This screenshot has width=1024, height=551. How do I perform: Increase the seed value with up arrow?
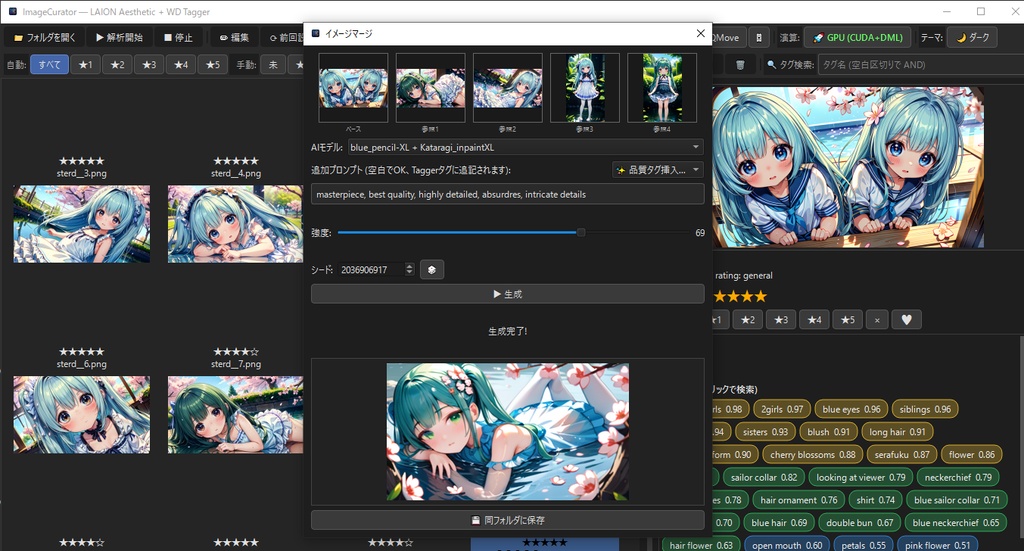tap(409, 266)
